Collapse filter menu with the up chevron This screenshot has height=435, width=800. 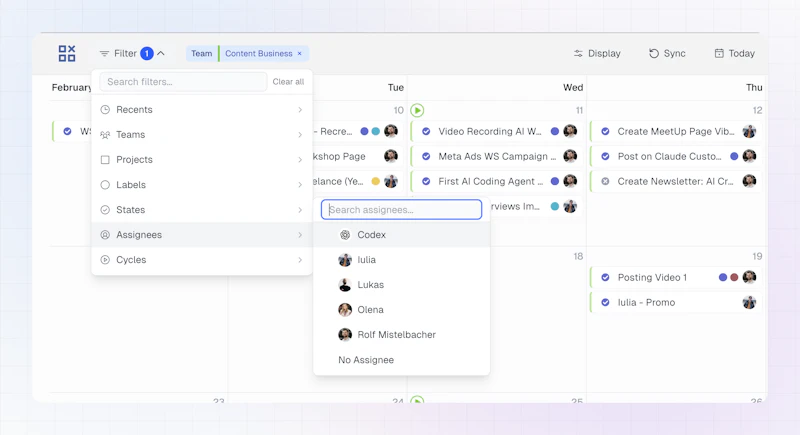coord(161,53)
